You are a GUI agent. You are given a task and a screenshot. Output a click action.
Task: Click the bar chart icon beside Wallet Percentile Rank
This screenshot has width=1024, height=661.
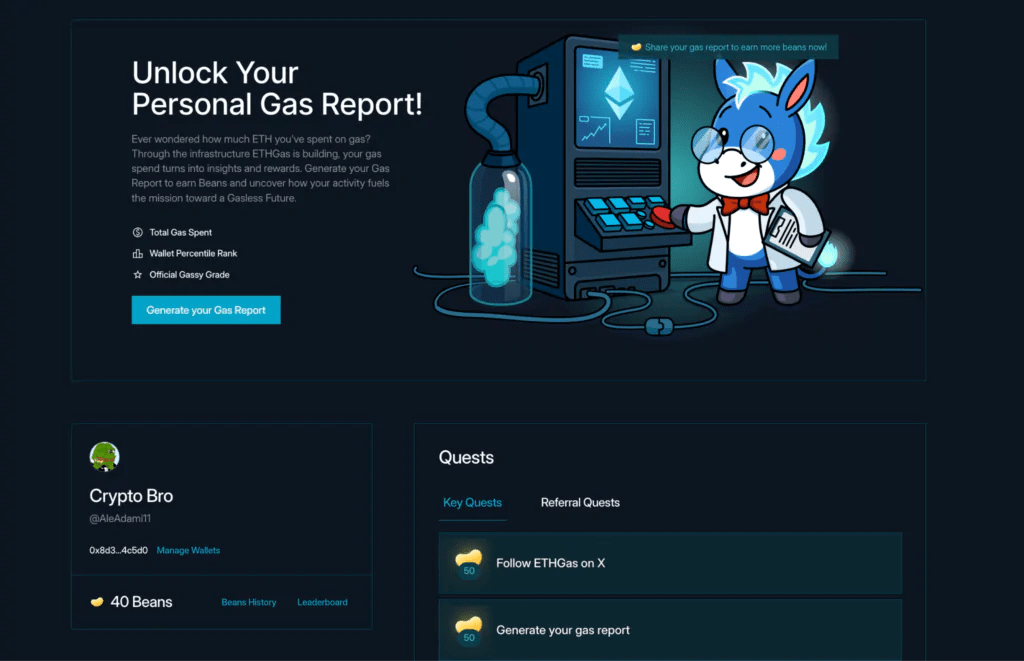pyautogui.click(x=138, y=253)
